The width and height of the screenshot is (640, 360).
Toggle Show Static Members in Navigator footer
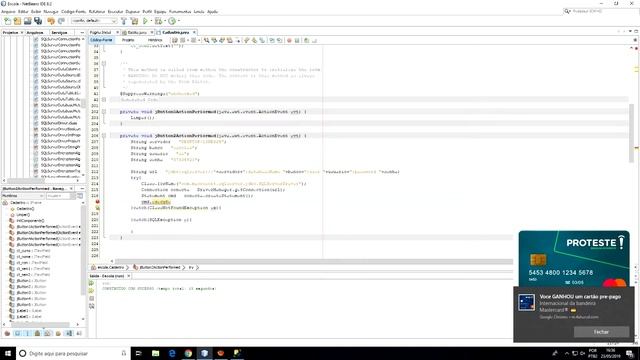click(27, 333)
